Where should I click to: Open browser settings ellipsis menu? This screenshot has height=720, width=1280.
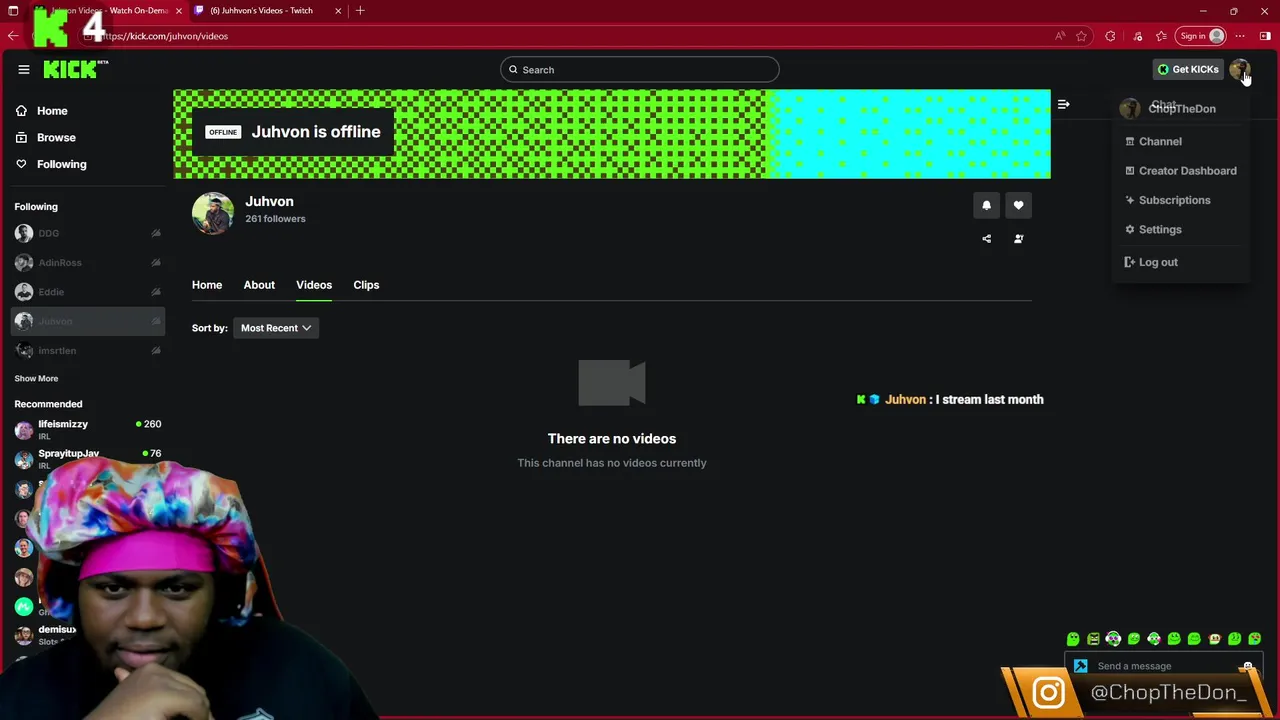[1240, 36]
